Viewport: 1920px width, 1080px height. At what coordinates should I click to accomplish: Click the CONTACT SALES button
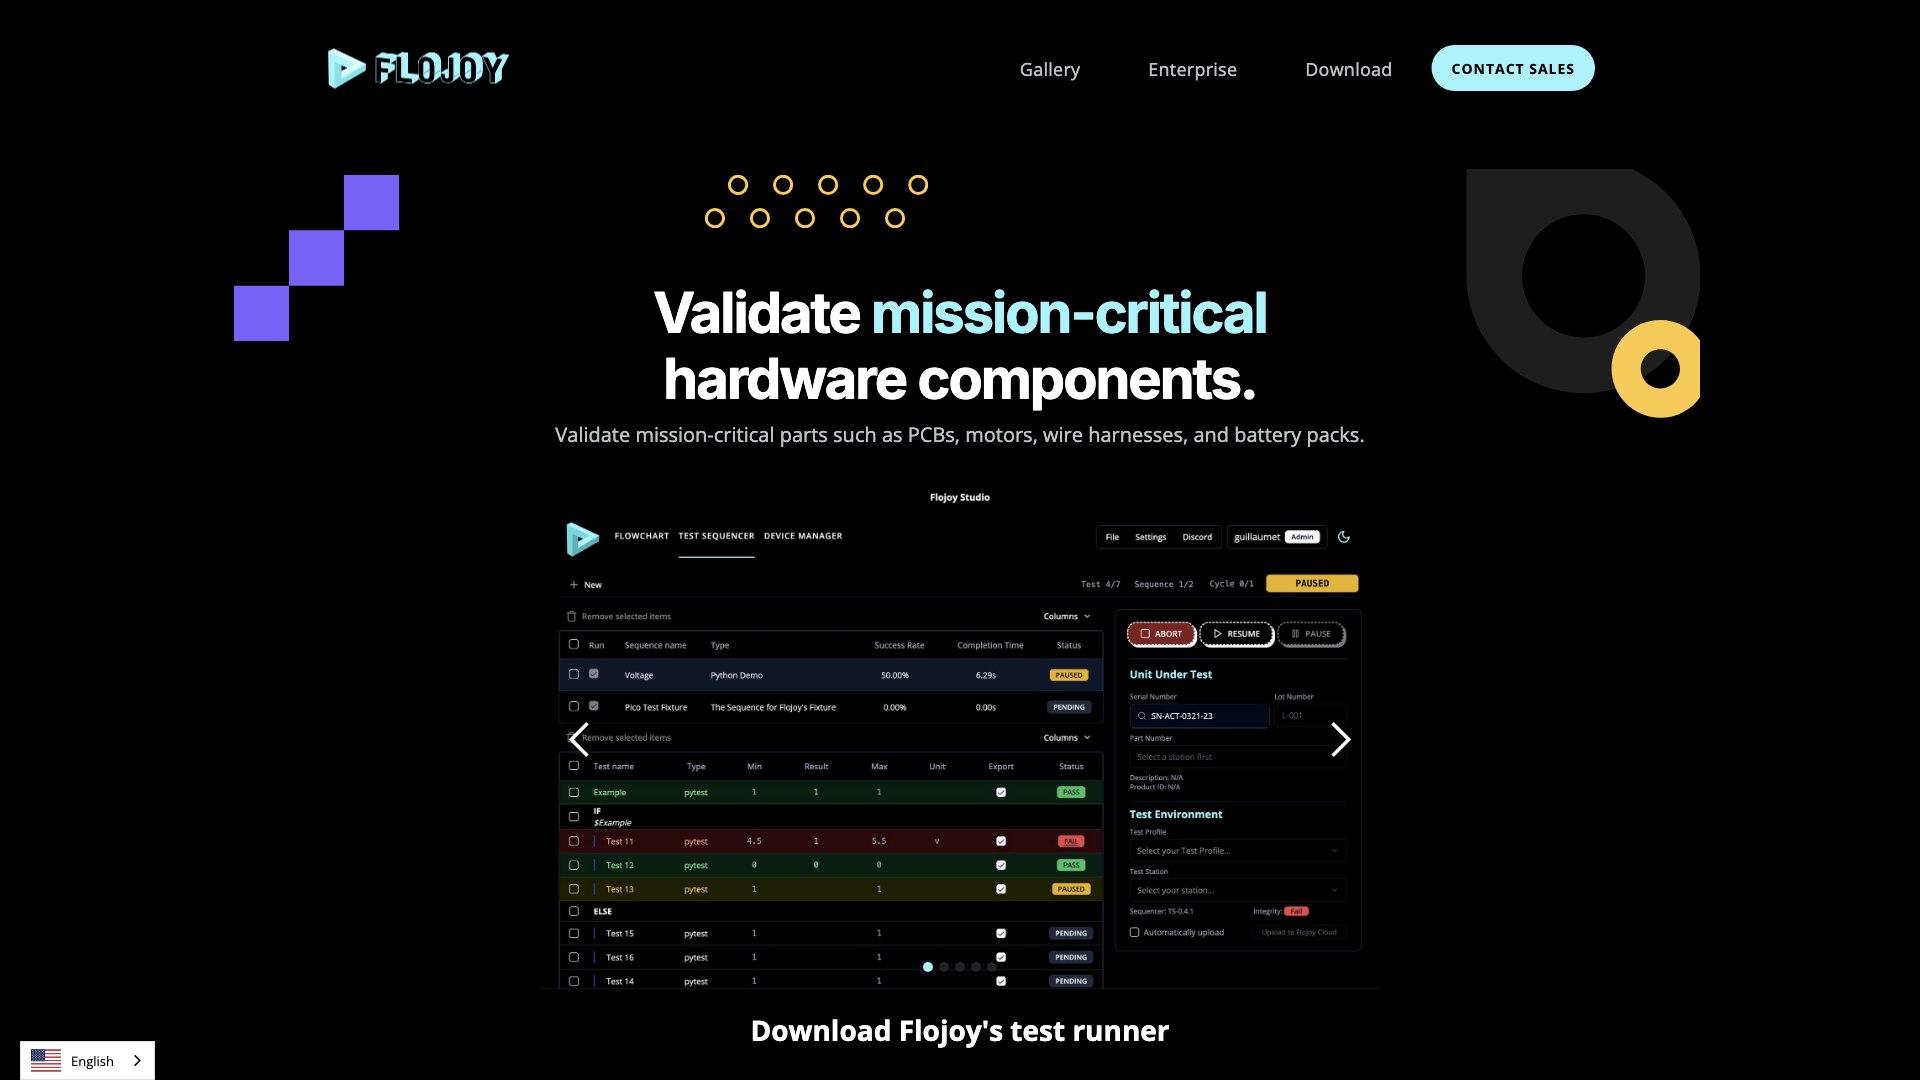(x=1513, y=69)
